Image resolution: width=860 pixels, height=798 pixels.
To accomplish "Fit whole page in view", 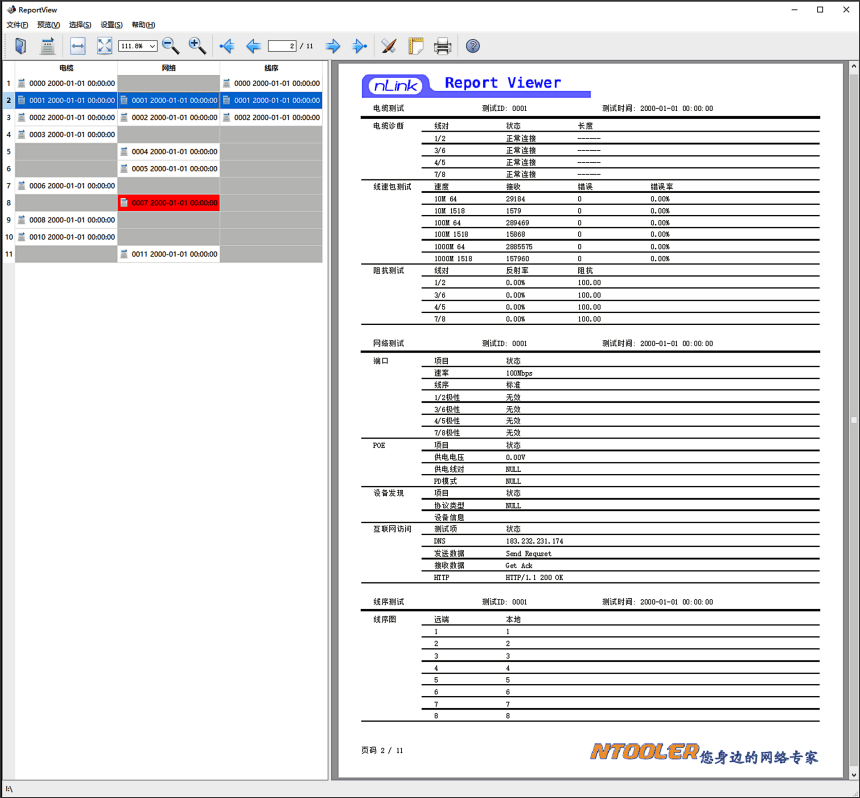I will coord(104,46).
